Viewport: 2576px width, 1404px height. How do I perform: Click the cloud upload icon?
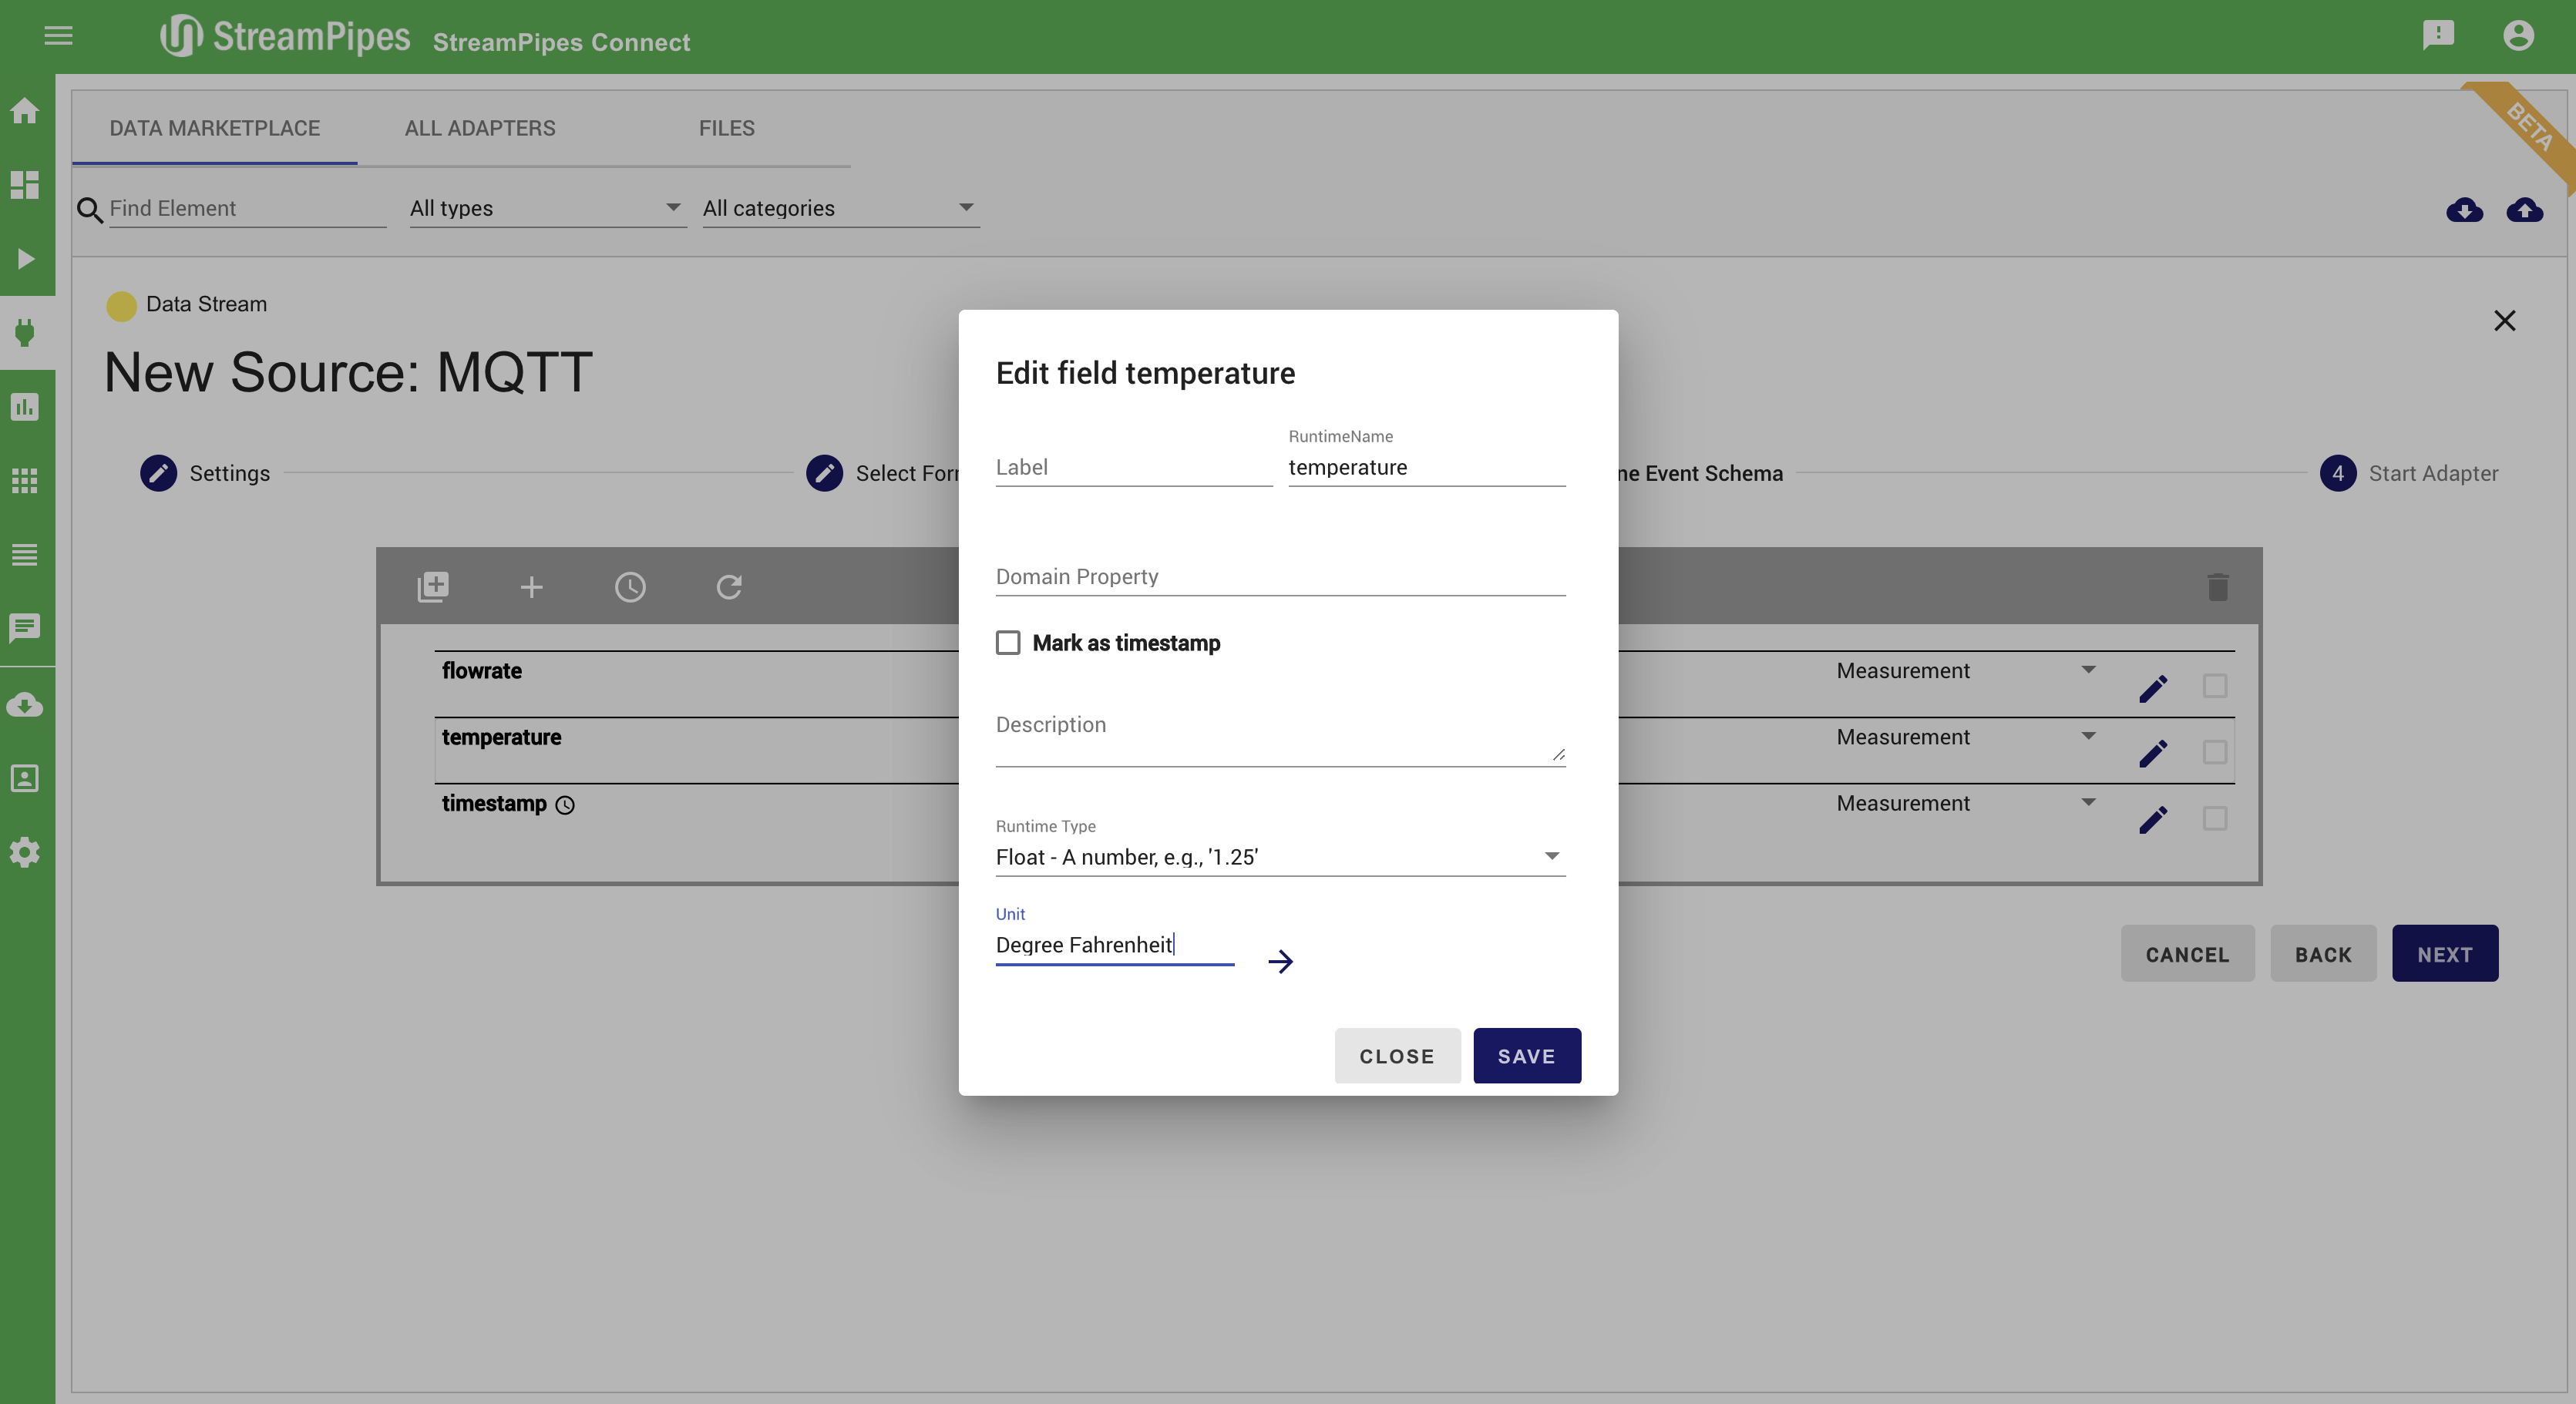point(2524,210)
